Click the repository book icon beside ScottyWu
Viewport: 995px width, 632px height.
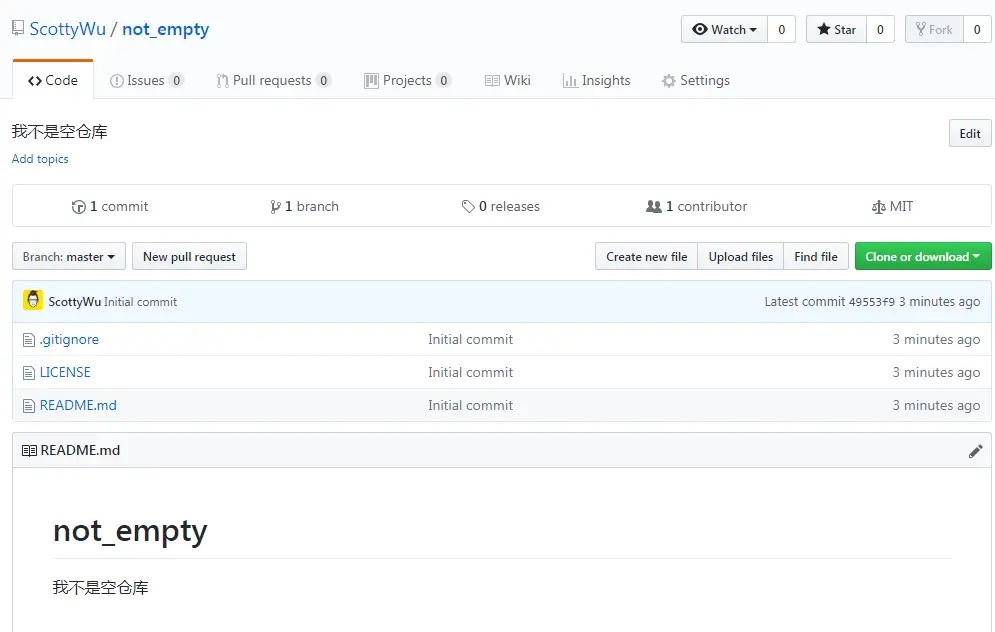18,28
